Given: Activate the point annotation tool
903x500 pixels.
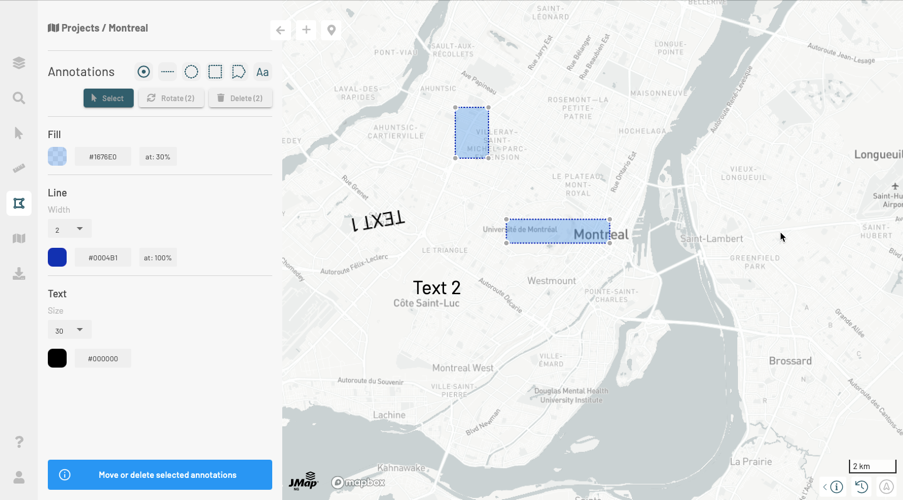Looking at the screenshot, I should [144, 72].
